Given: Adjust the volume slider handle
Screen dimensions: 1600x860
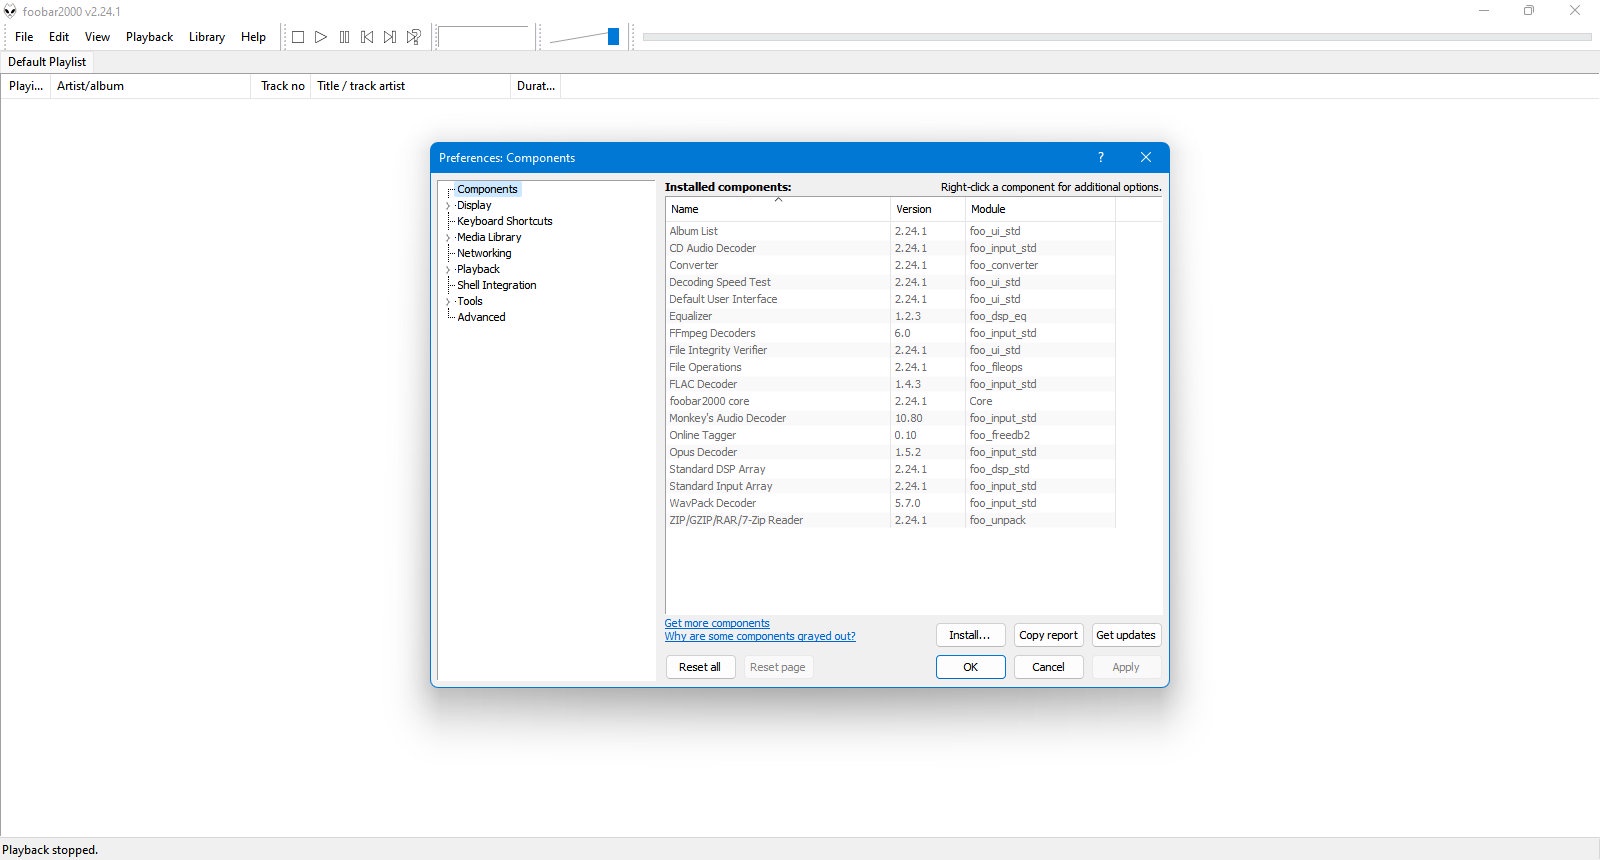Looking at the screenshot, I should click(613, 37).
